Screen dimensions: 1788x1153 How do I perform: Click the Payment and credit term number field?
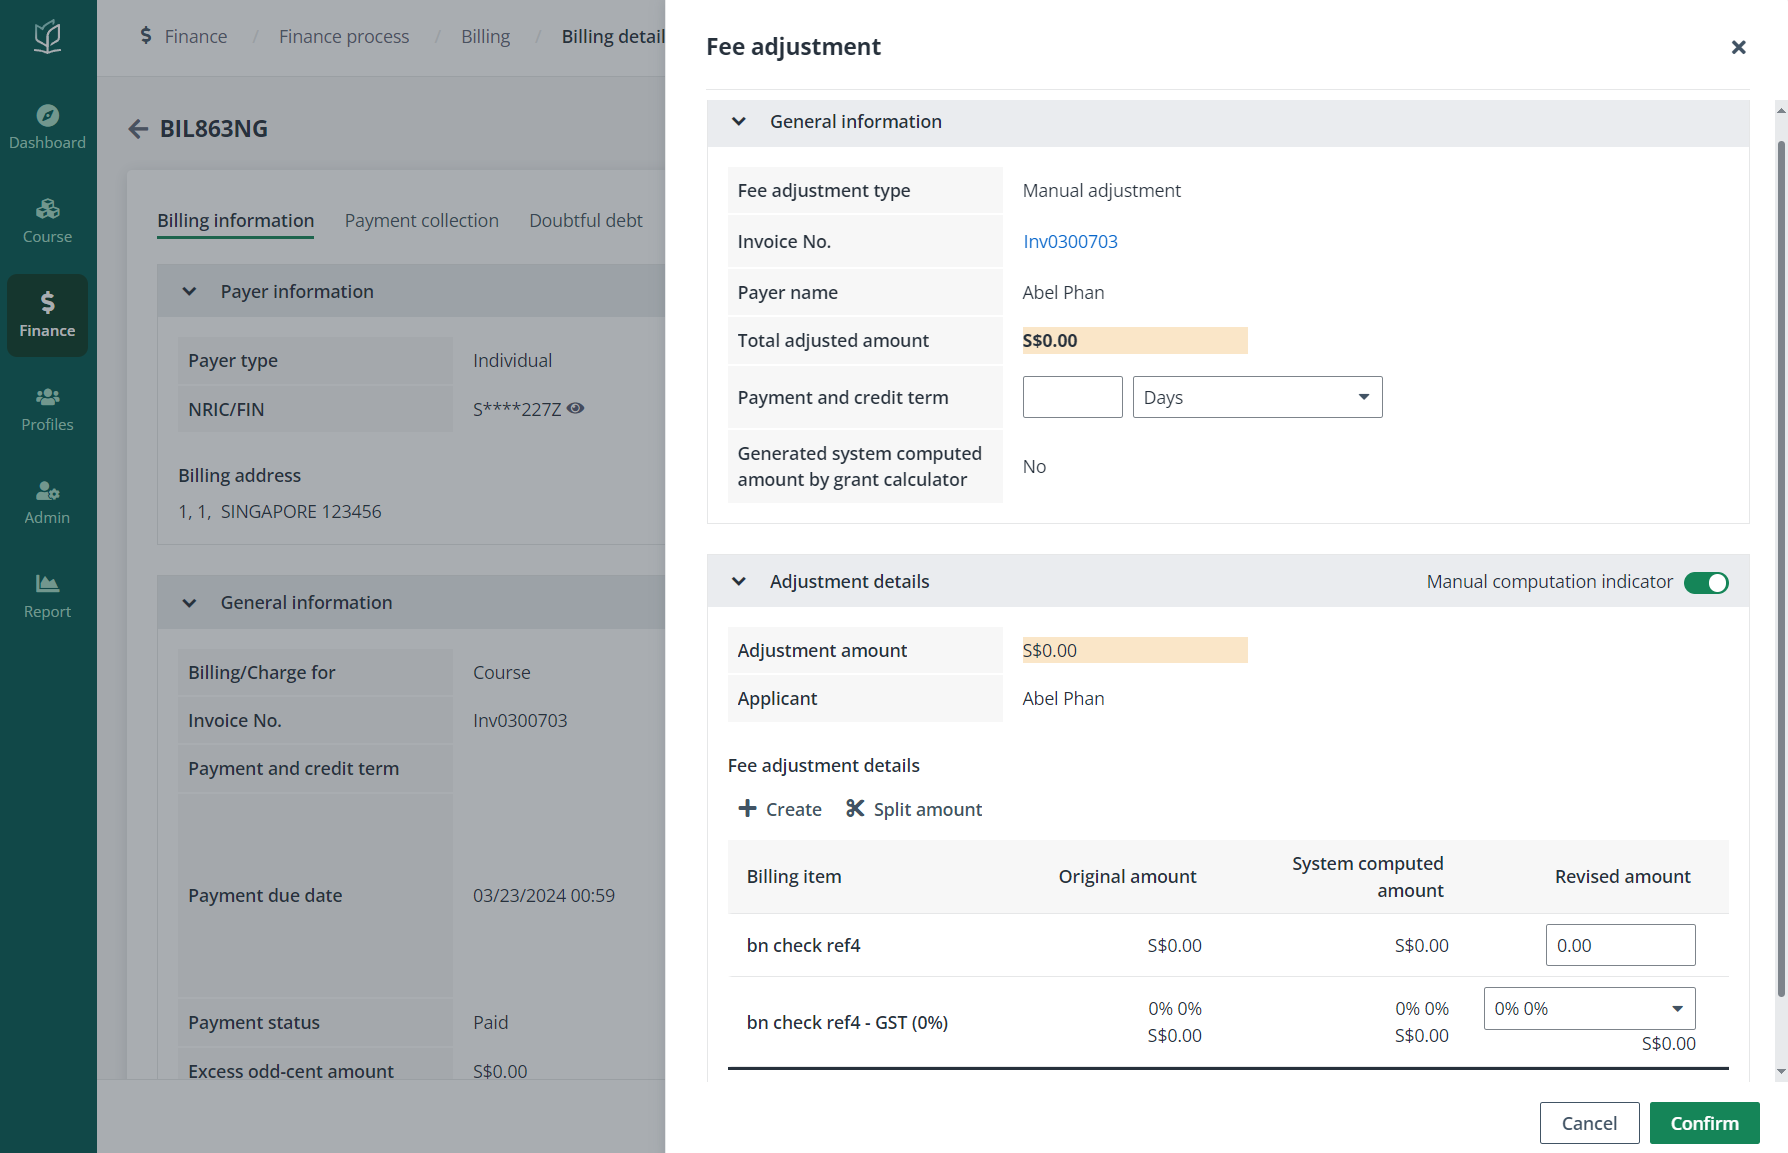tap(1072, 397)
